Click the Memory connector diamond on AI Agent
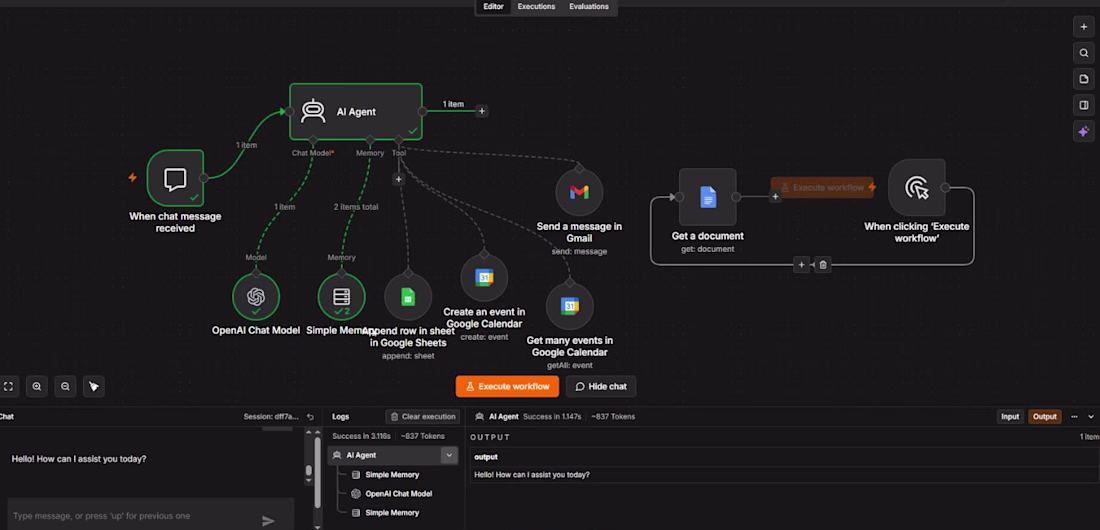 point(370,140)
